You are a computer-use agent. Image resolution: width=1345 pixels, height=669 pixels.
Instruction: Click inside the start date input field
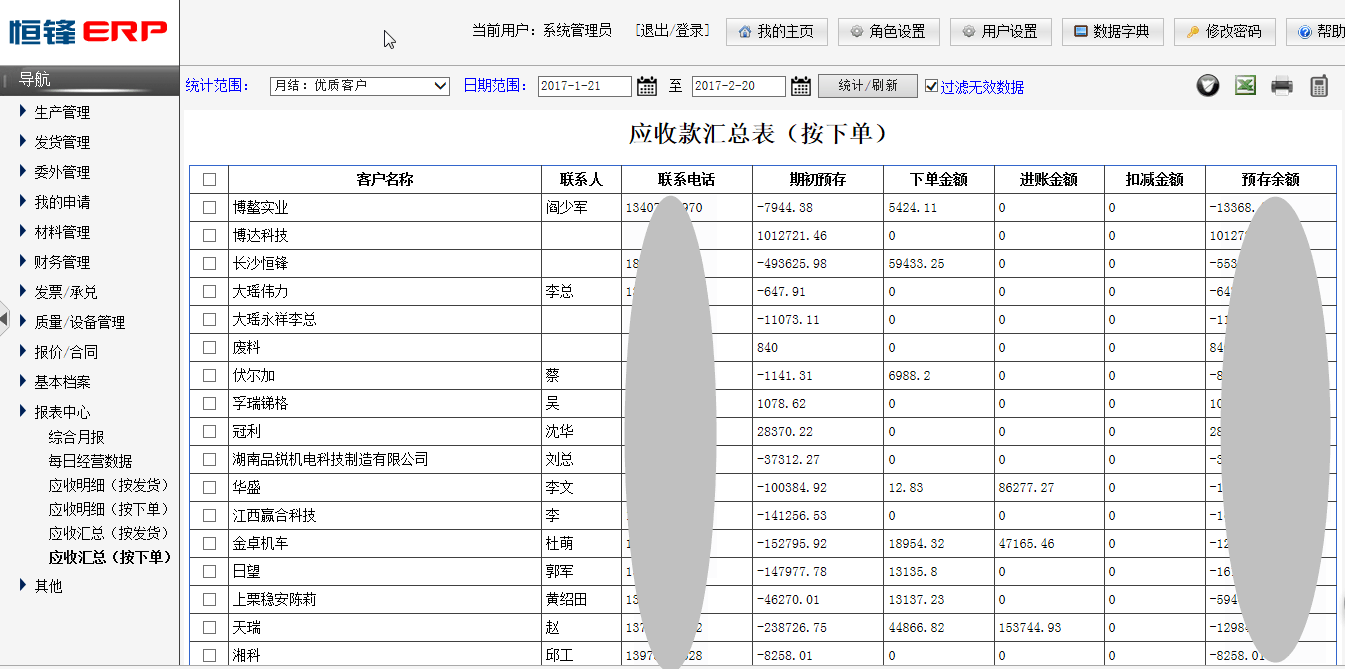point(584,86)
